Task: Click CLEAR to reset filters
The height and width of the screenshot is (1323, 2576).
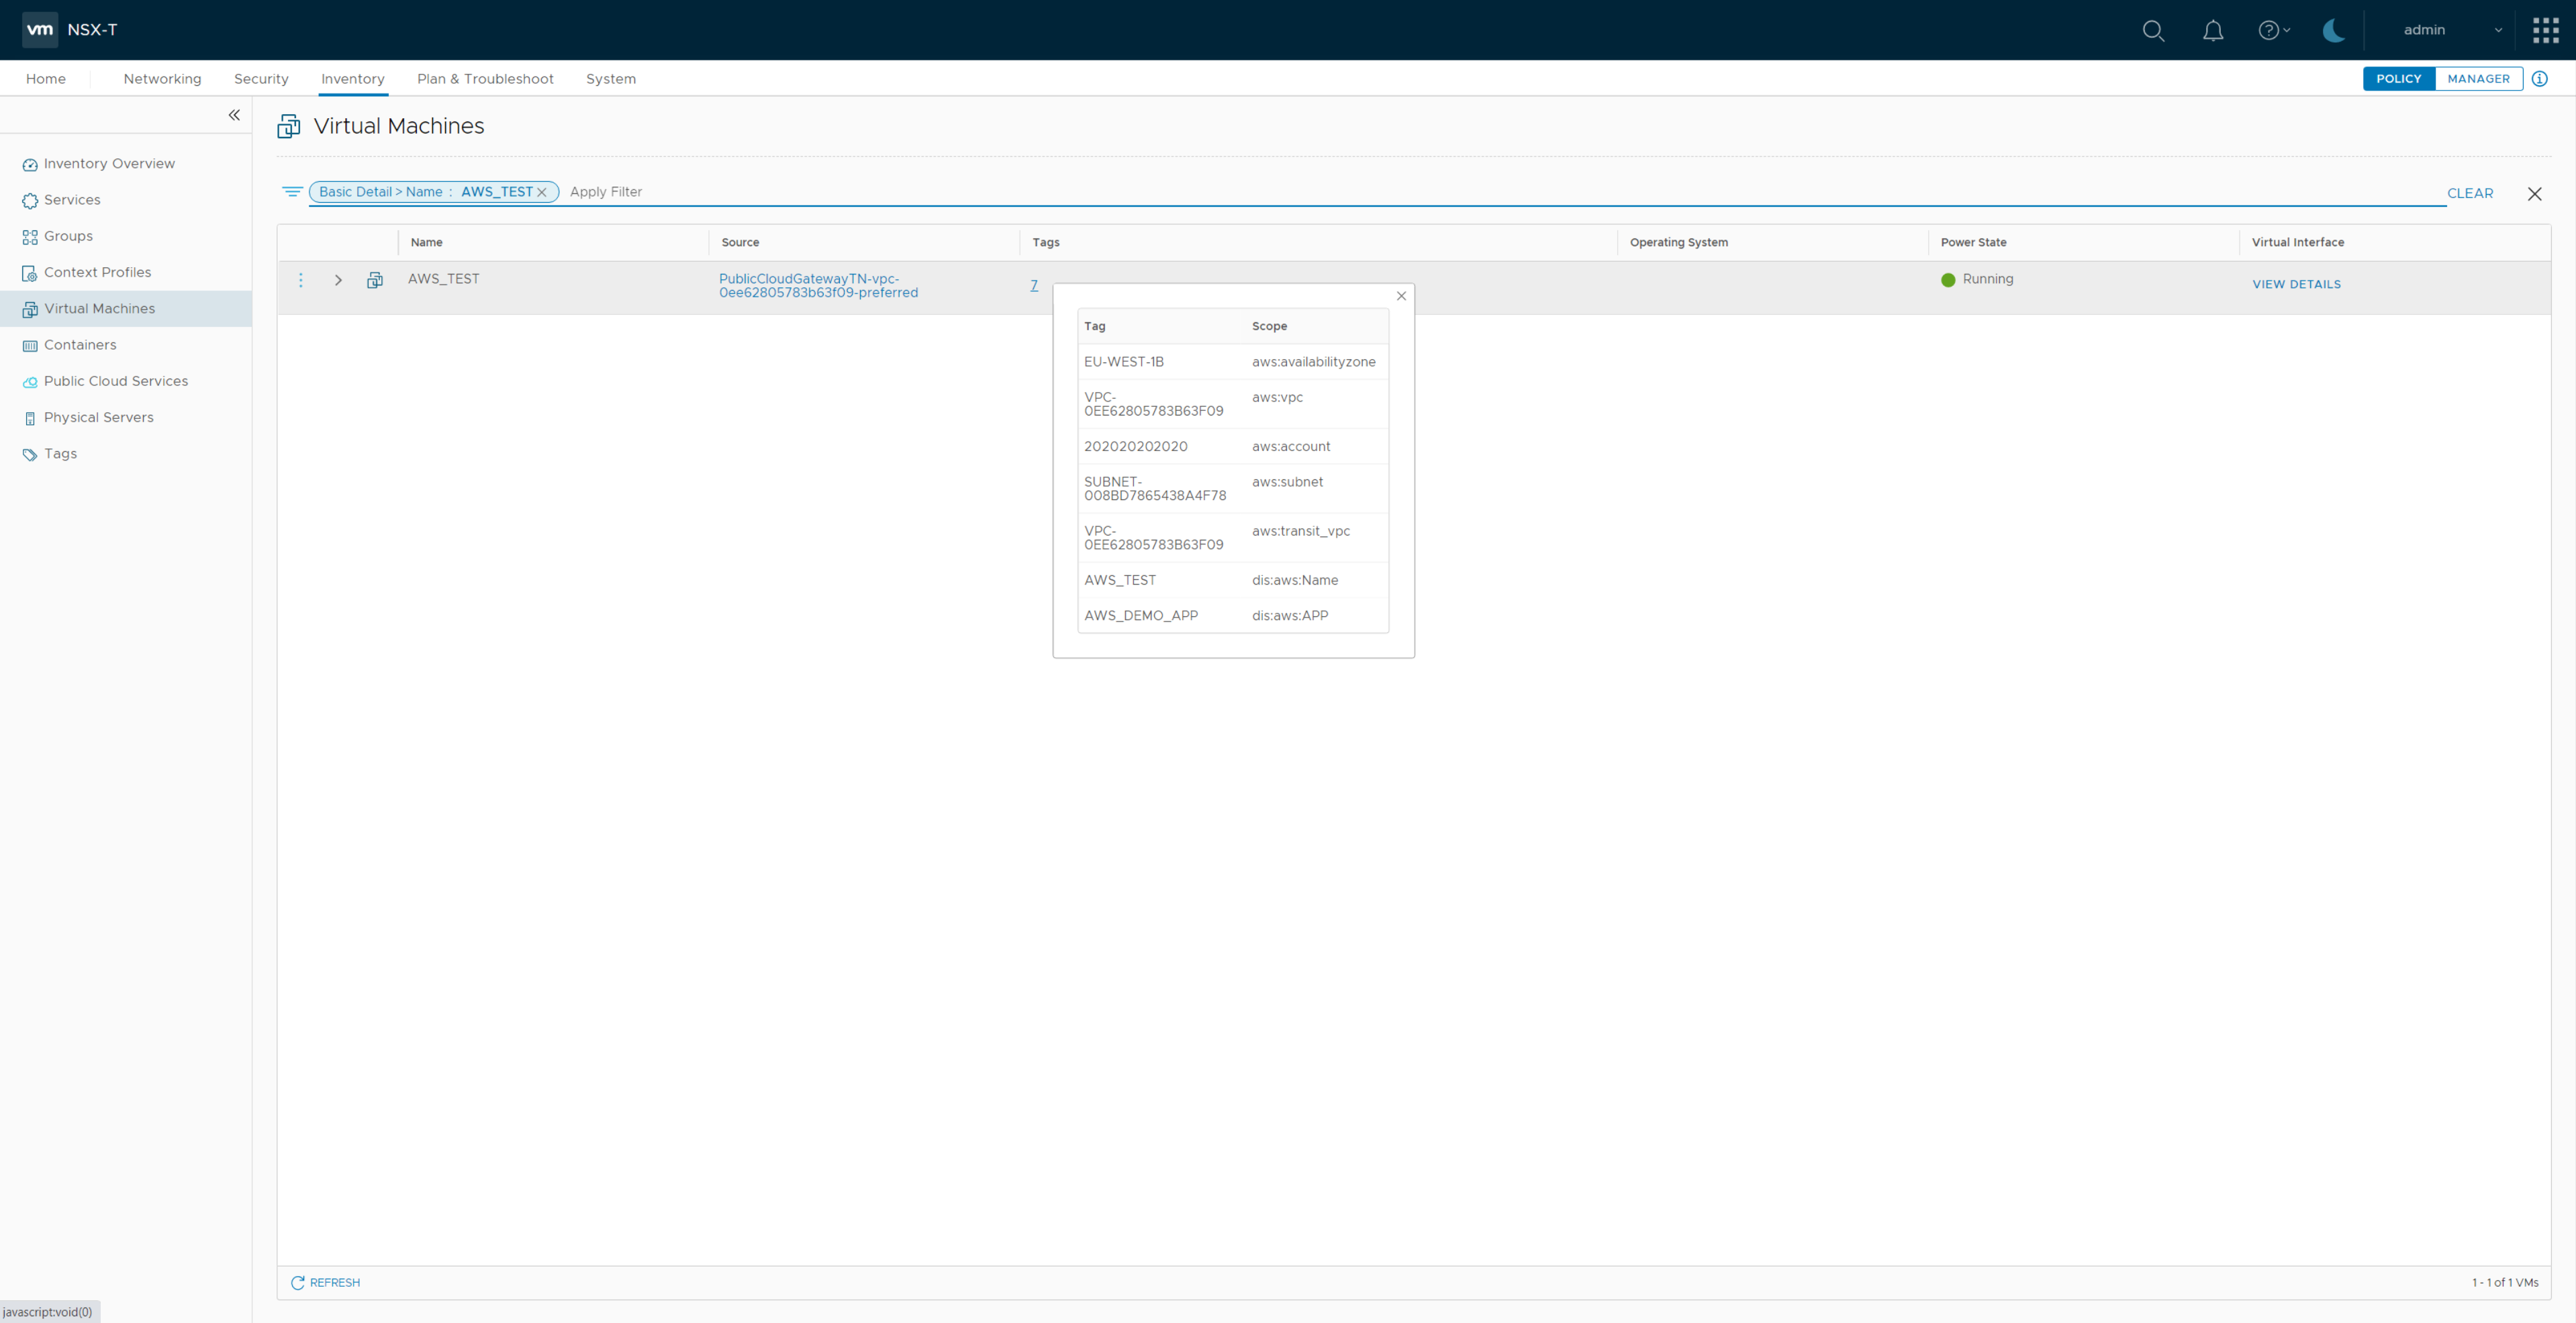Action: tap(2469, 193)
